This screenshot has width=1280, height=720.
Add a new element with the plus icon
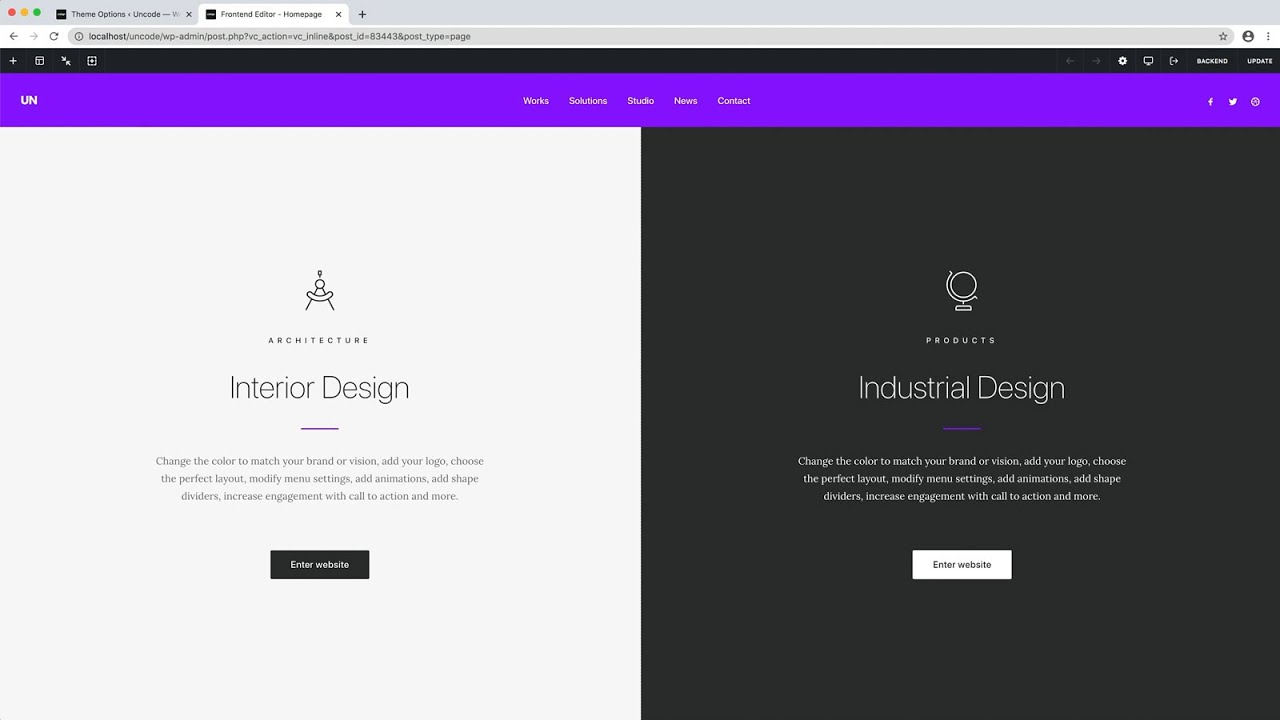13,61
